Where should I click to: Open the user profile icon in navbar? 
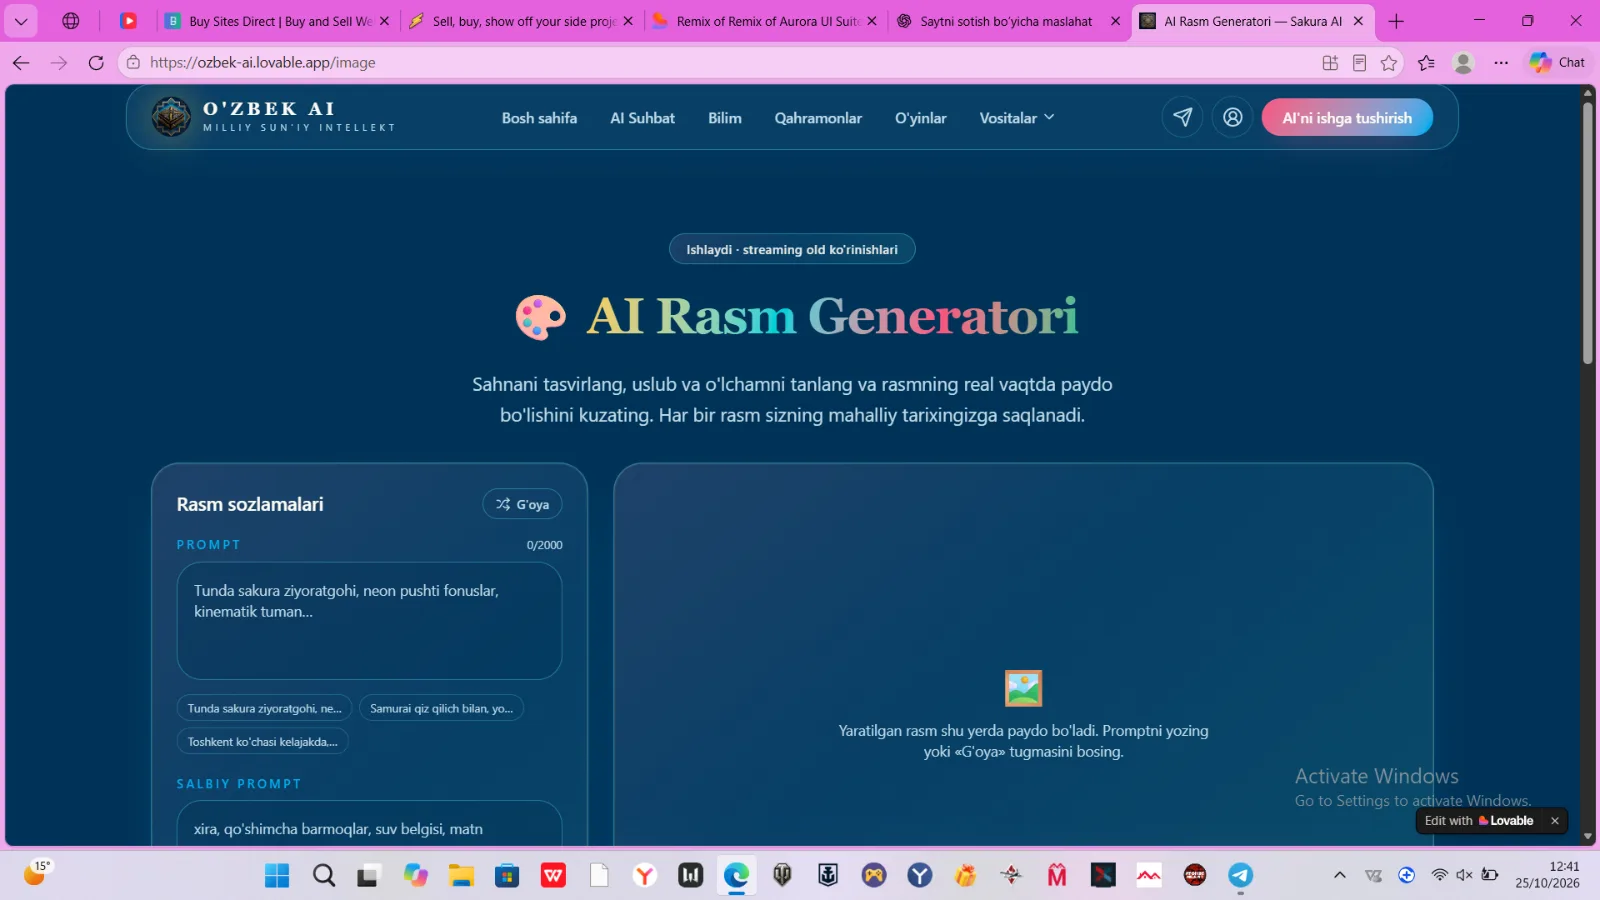click(1233, 117)
